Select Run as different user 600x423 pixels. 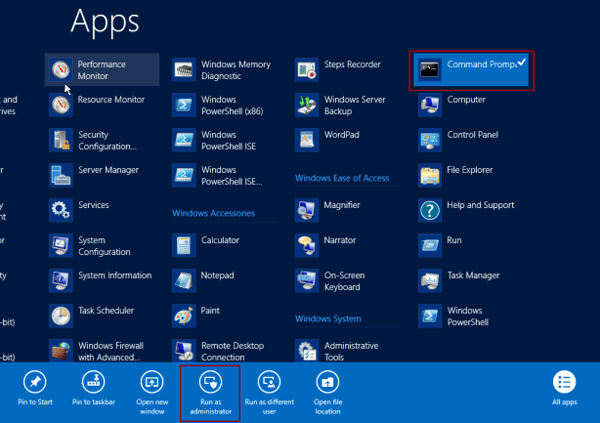(x=269, y=390)
